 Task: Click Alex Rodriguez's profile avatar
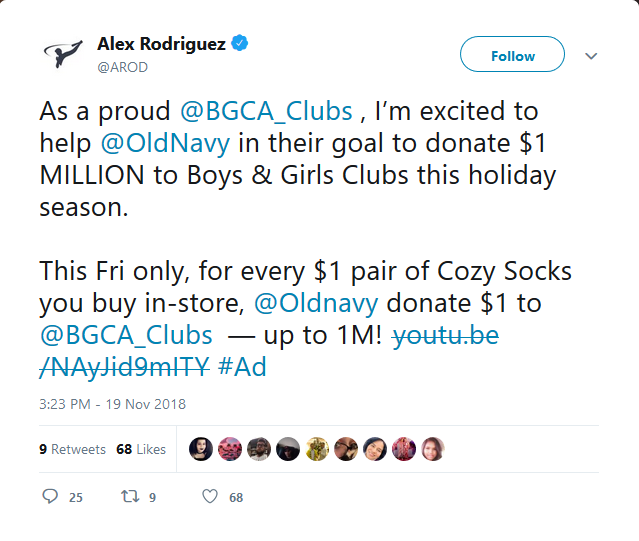tap(64, 56)
